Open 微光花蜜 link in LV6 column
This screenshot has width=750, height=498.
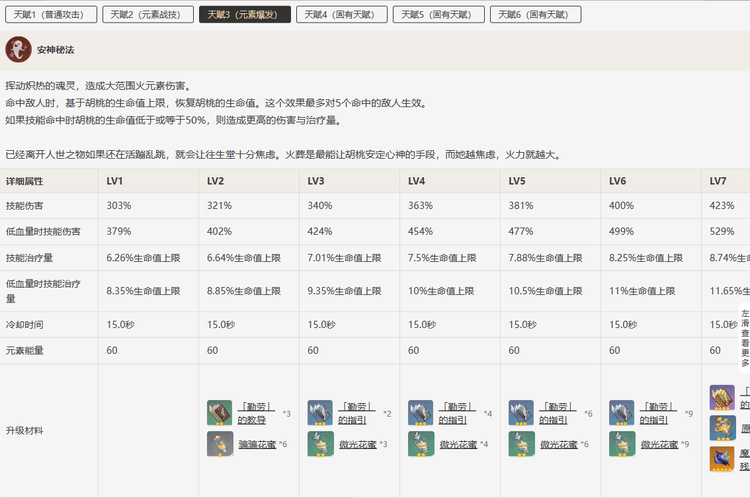tap(659, 444)
